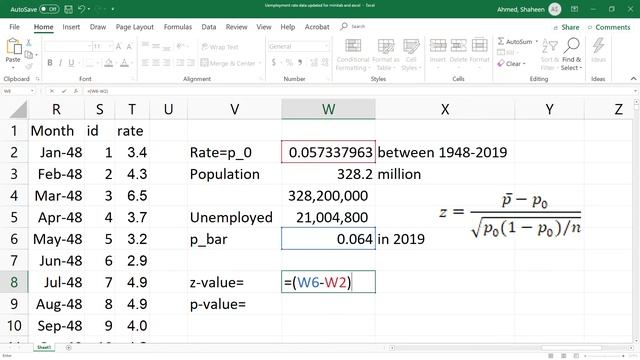Click the p_bar value 0.064
Screen dimensions: 640x360
point(328,239)
